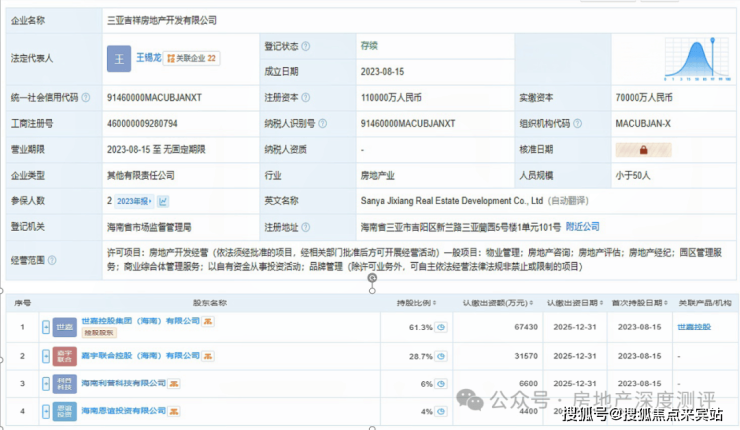Image resolution: width=740 pixels, height=430 pixels.
Task: Click the 嘉宇联合 shareholder logo
Action: pos(65,356)
